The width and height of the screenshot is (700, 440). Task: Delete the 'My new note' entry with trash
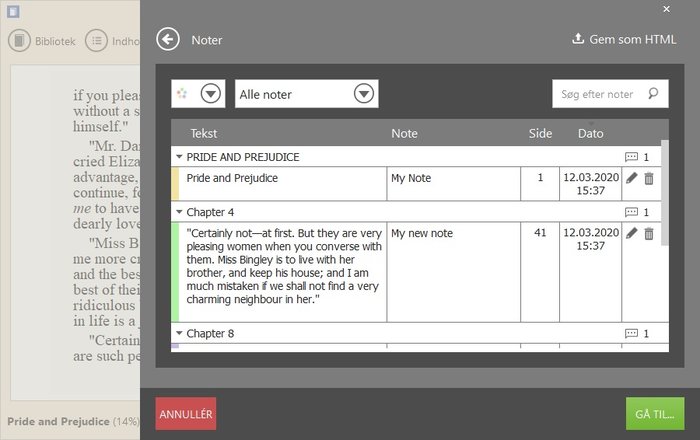pos(648,233)
